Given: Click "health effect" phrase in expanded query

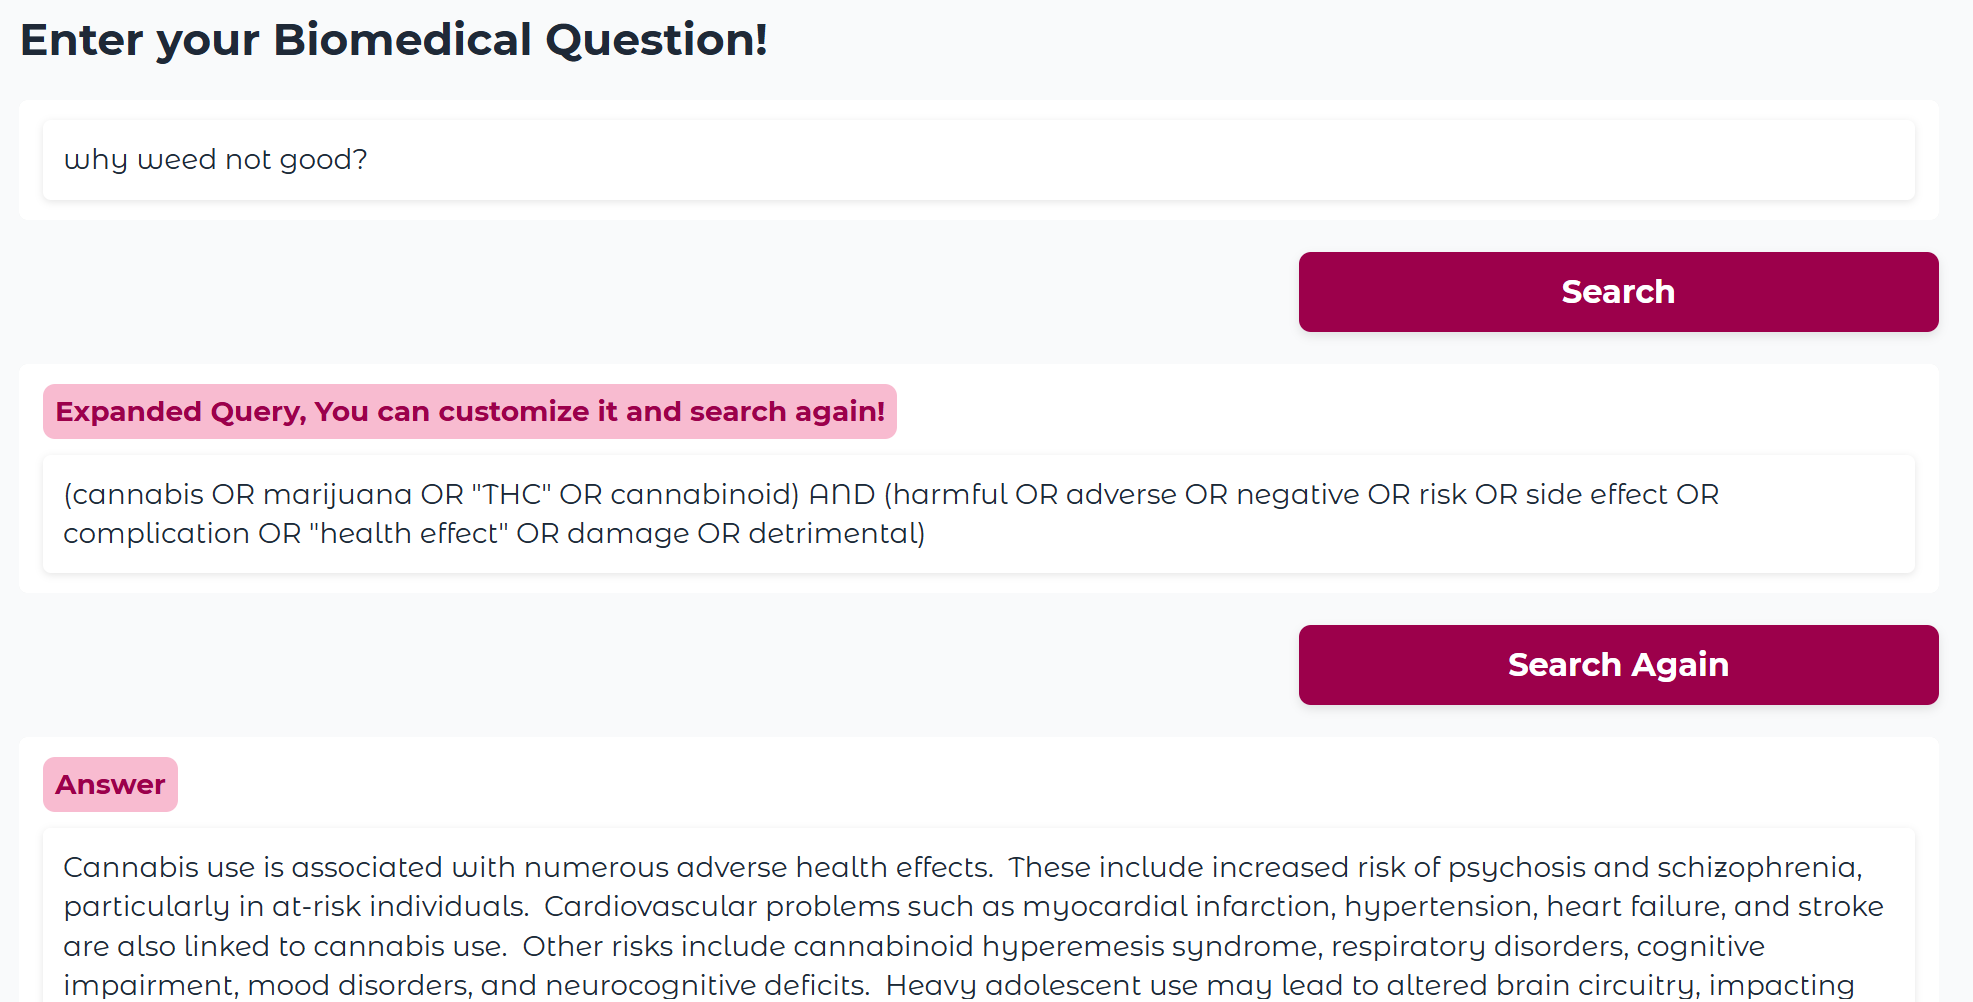Looking at the screenshot, I should 408,534.
